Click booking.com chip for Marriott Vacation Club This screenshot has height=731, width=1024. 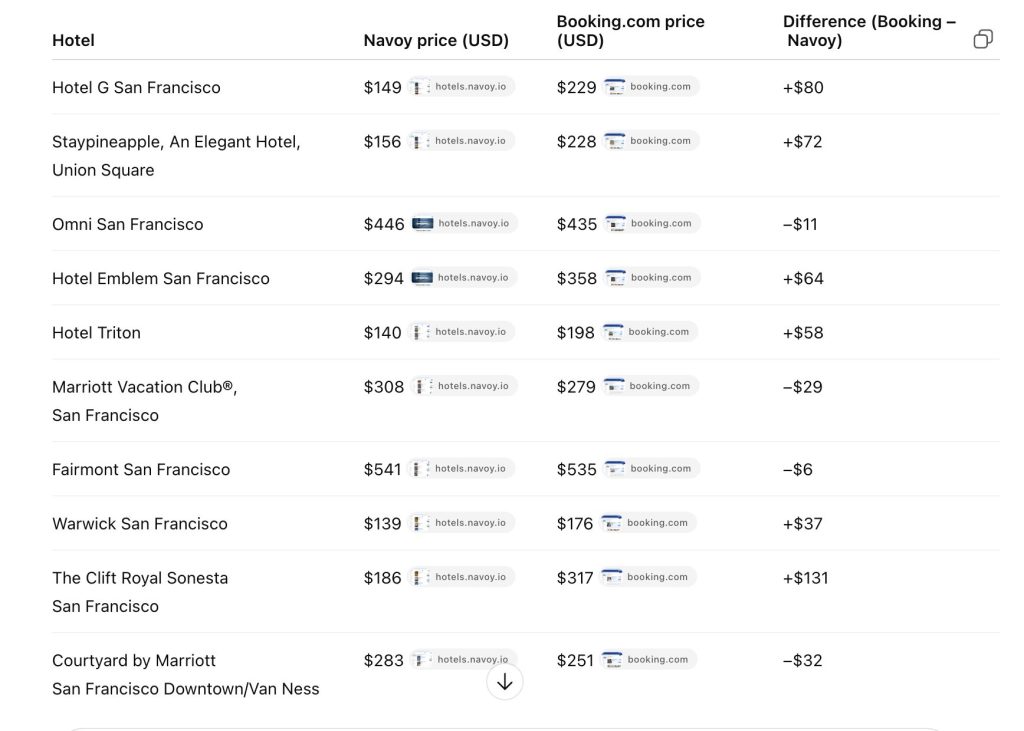coord(651,386)
